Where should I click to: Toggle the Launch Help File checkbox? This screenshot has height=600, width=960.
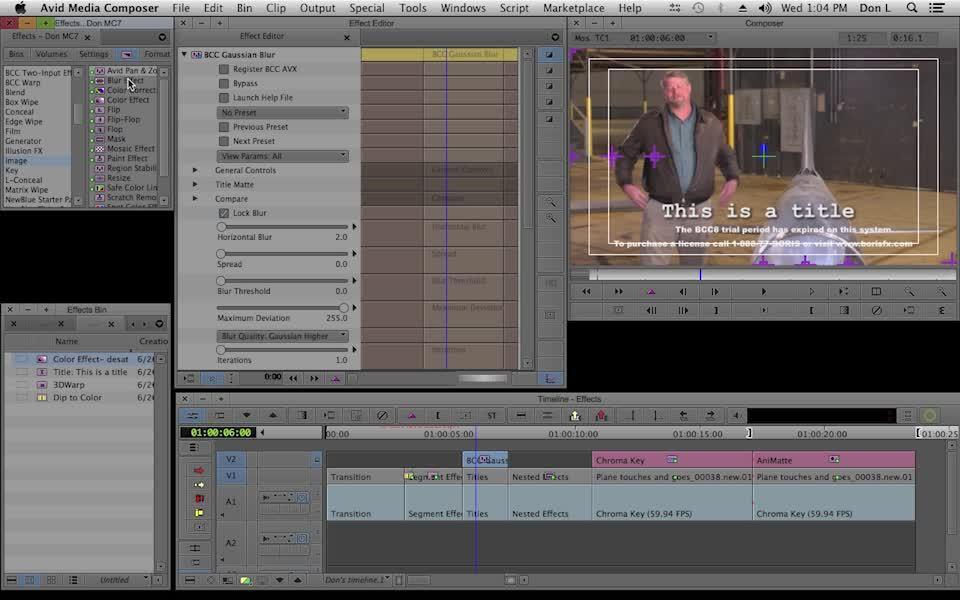(224, 97)
